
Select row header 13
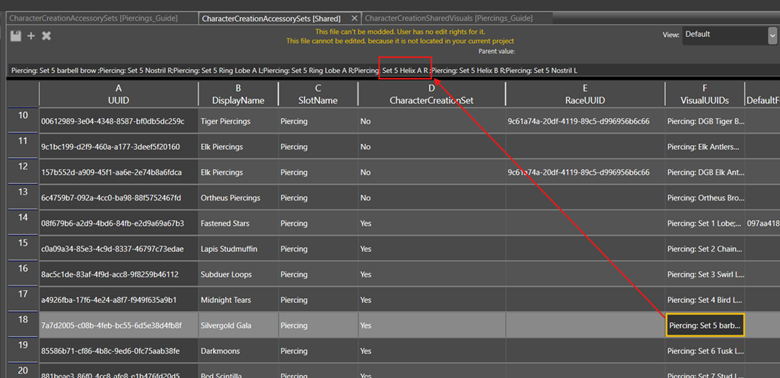point(23,198)
